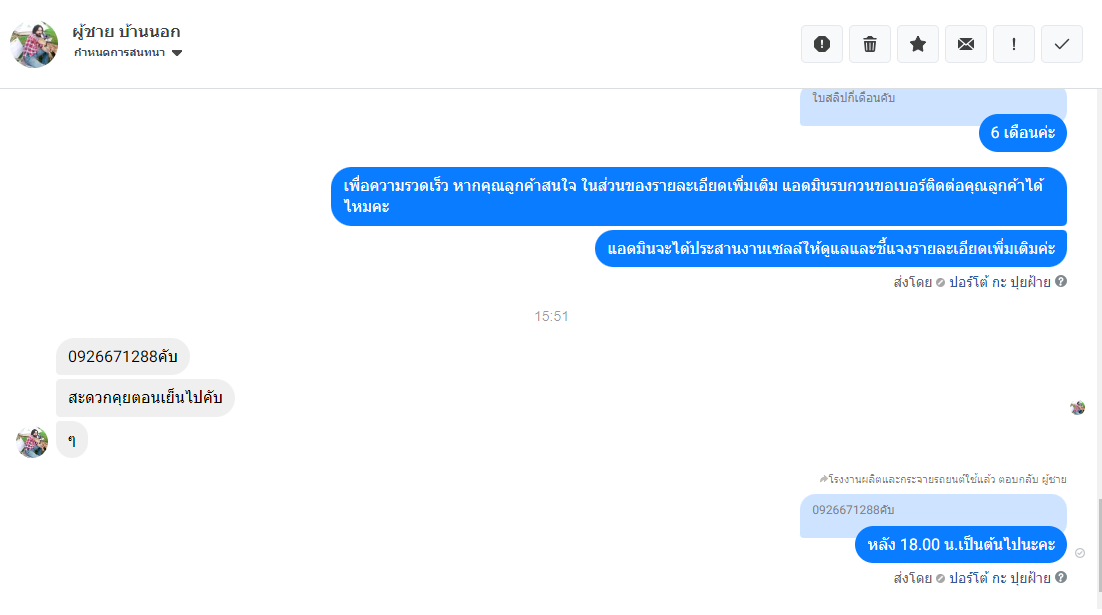Flag conversation with the exclamation mark icon
Viewport: 1102px width, 615px height.
click(x=1013, y=44)
